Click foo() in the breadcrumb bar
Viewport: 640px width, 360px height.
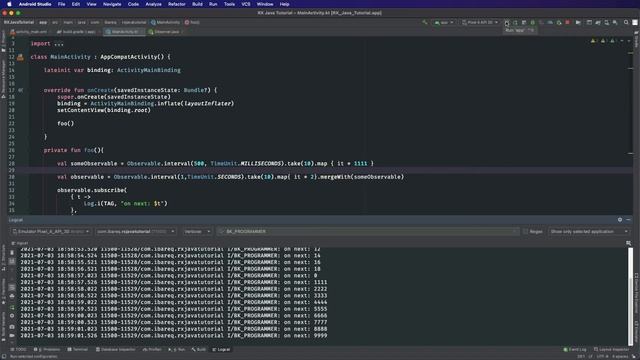click(192, 22)
